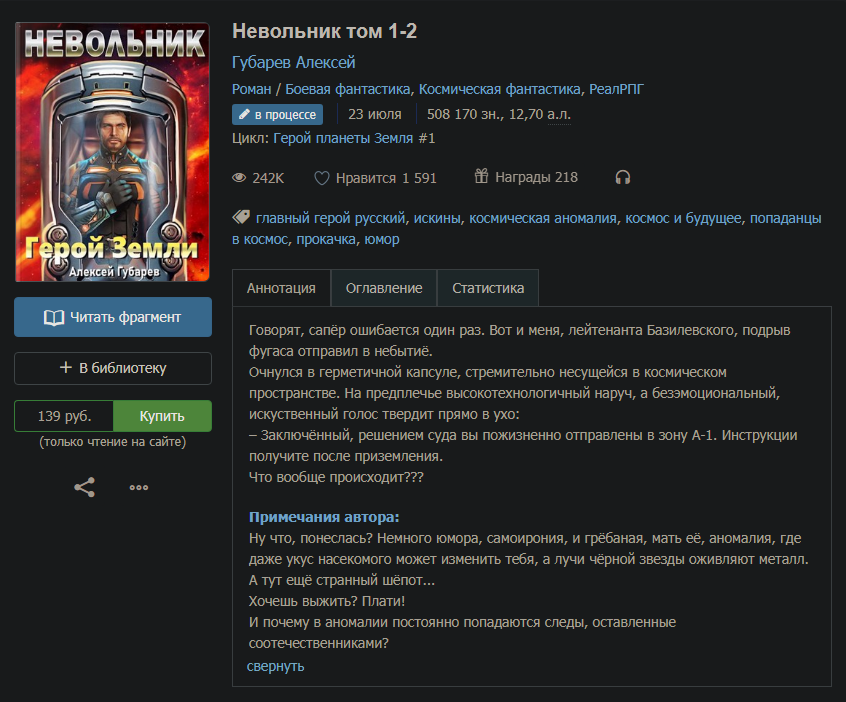This screenshot has width=846, height=702.
Task: Click the gift icon next to Награды
Action: (481, 176)
